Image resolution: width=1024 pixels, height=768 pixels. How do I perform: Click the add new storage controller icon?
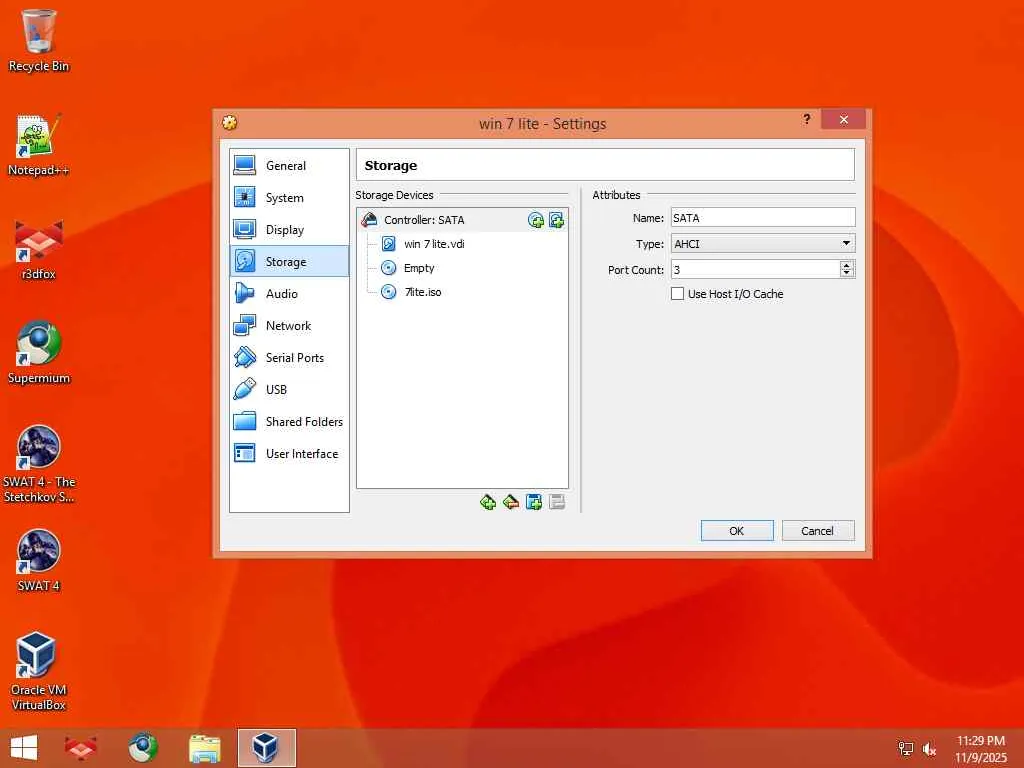[488, 502]
